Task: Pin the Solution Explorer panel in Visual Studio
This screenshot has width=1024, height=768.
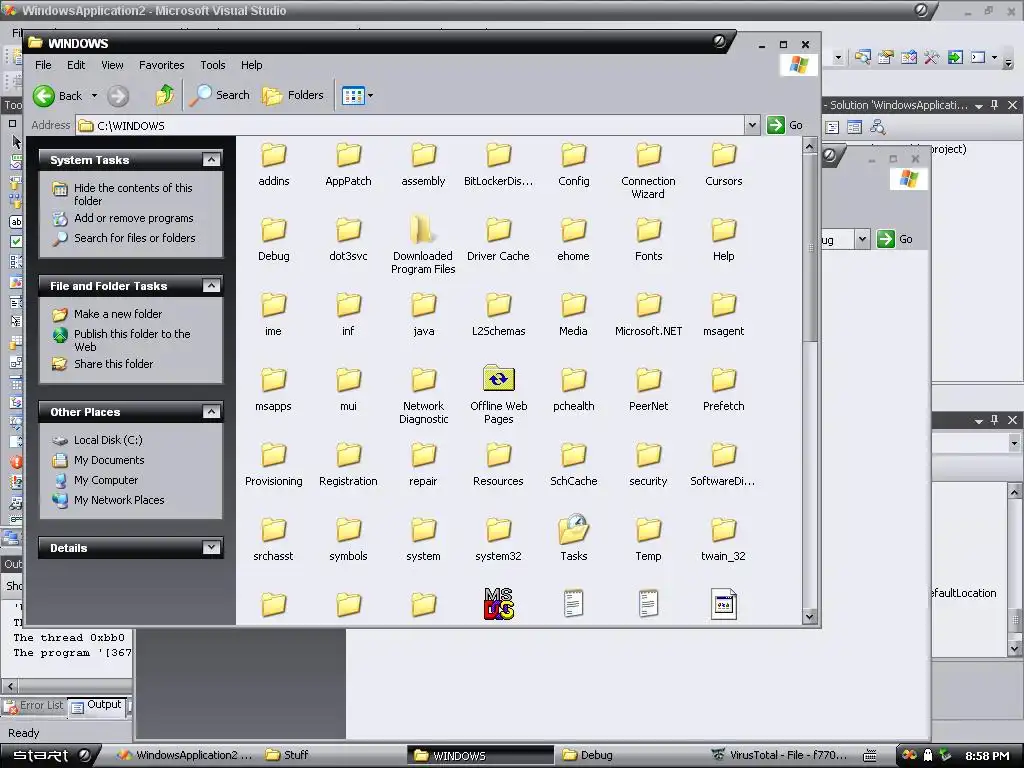Action: coord(995,105)
